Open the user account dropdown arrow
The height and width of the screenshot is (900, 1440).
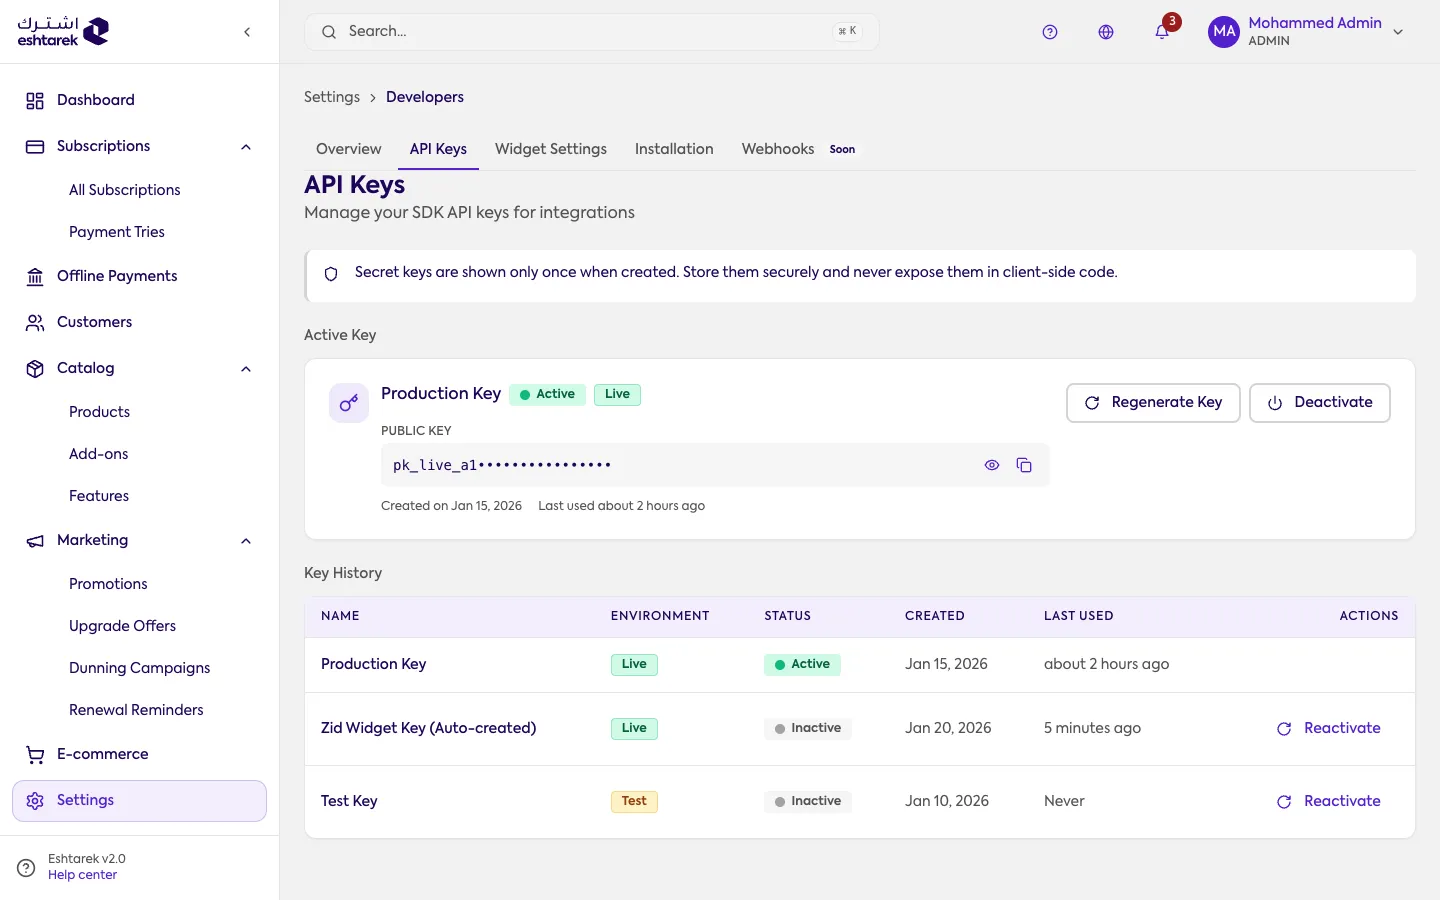[1398, 32]
